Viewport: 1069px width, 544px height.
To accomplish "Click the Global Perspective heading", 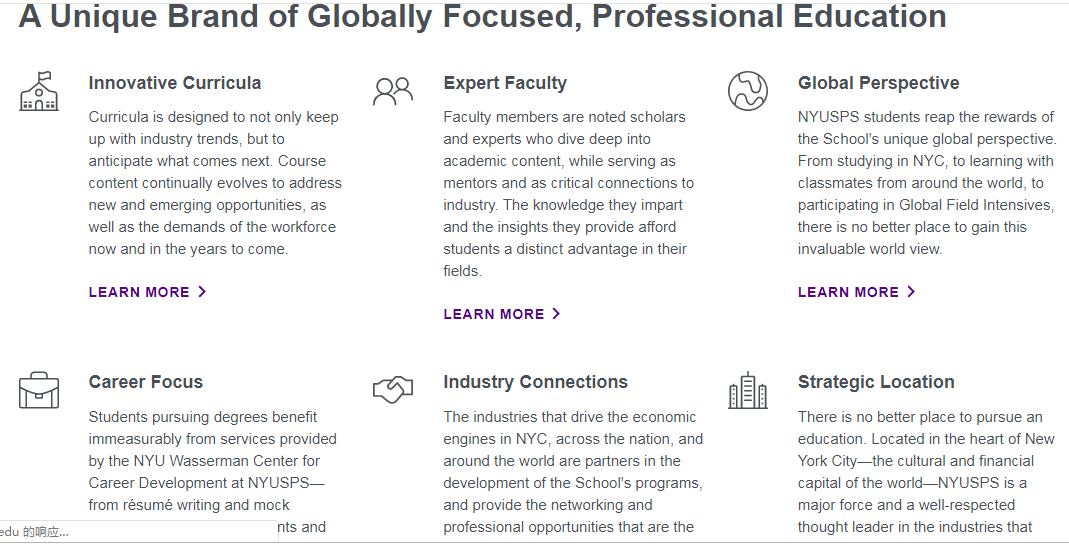I will (x=878, y=83).
